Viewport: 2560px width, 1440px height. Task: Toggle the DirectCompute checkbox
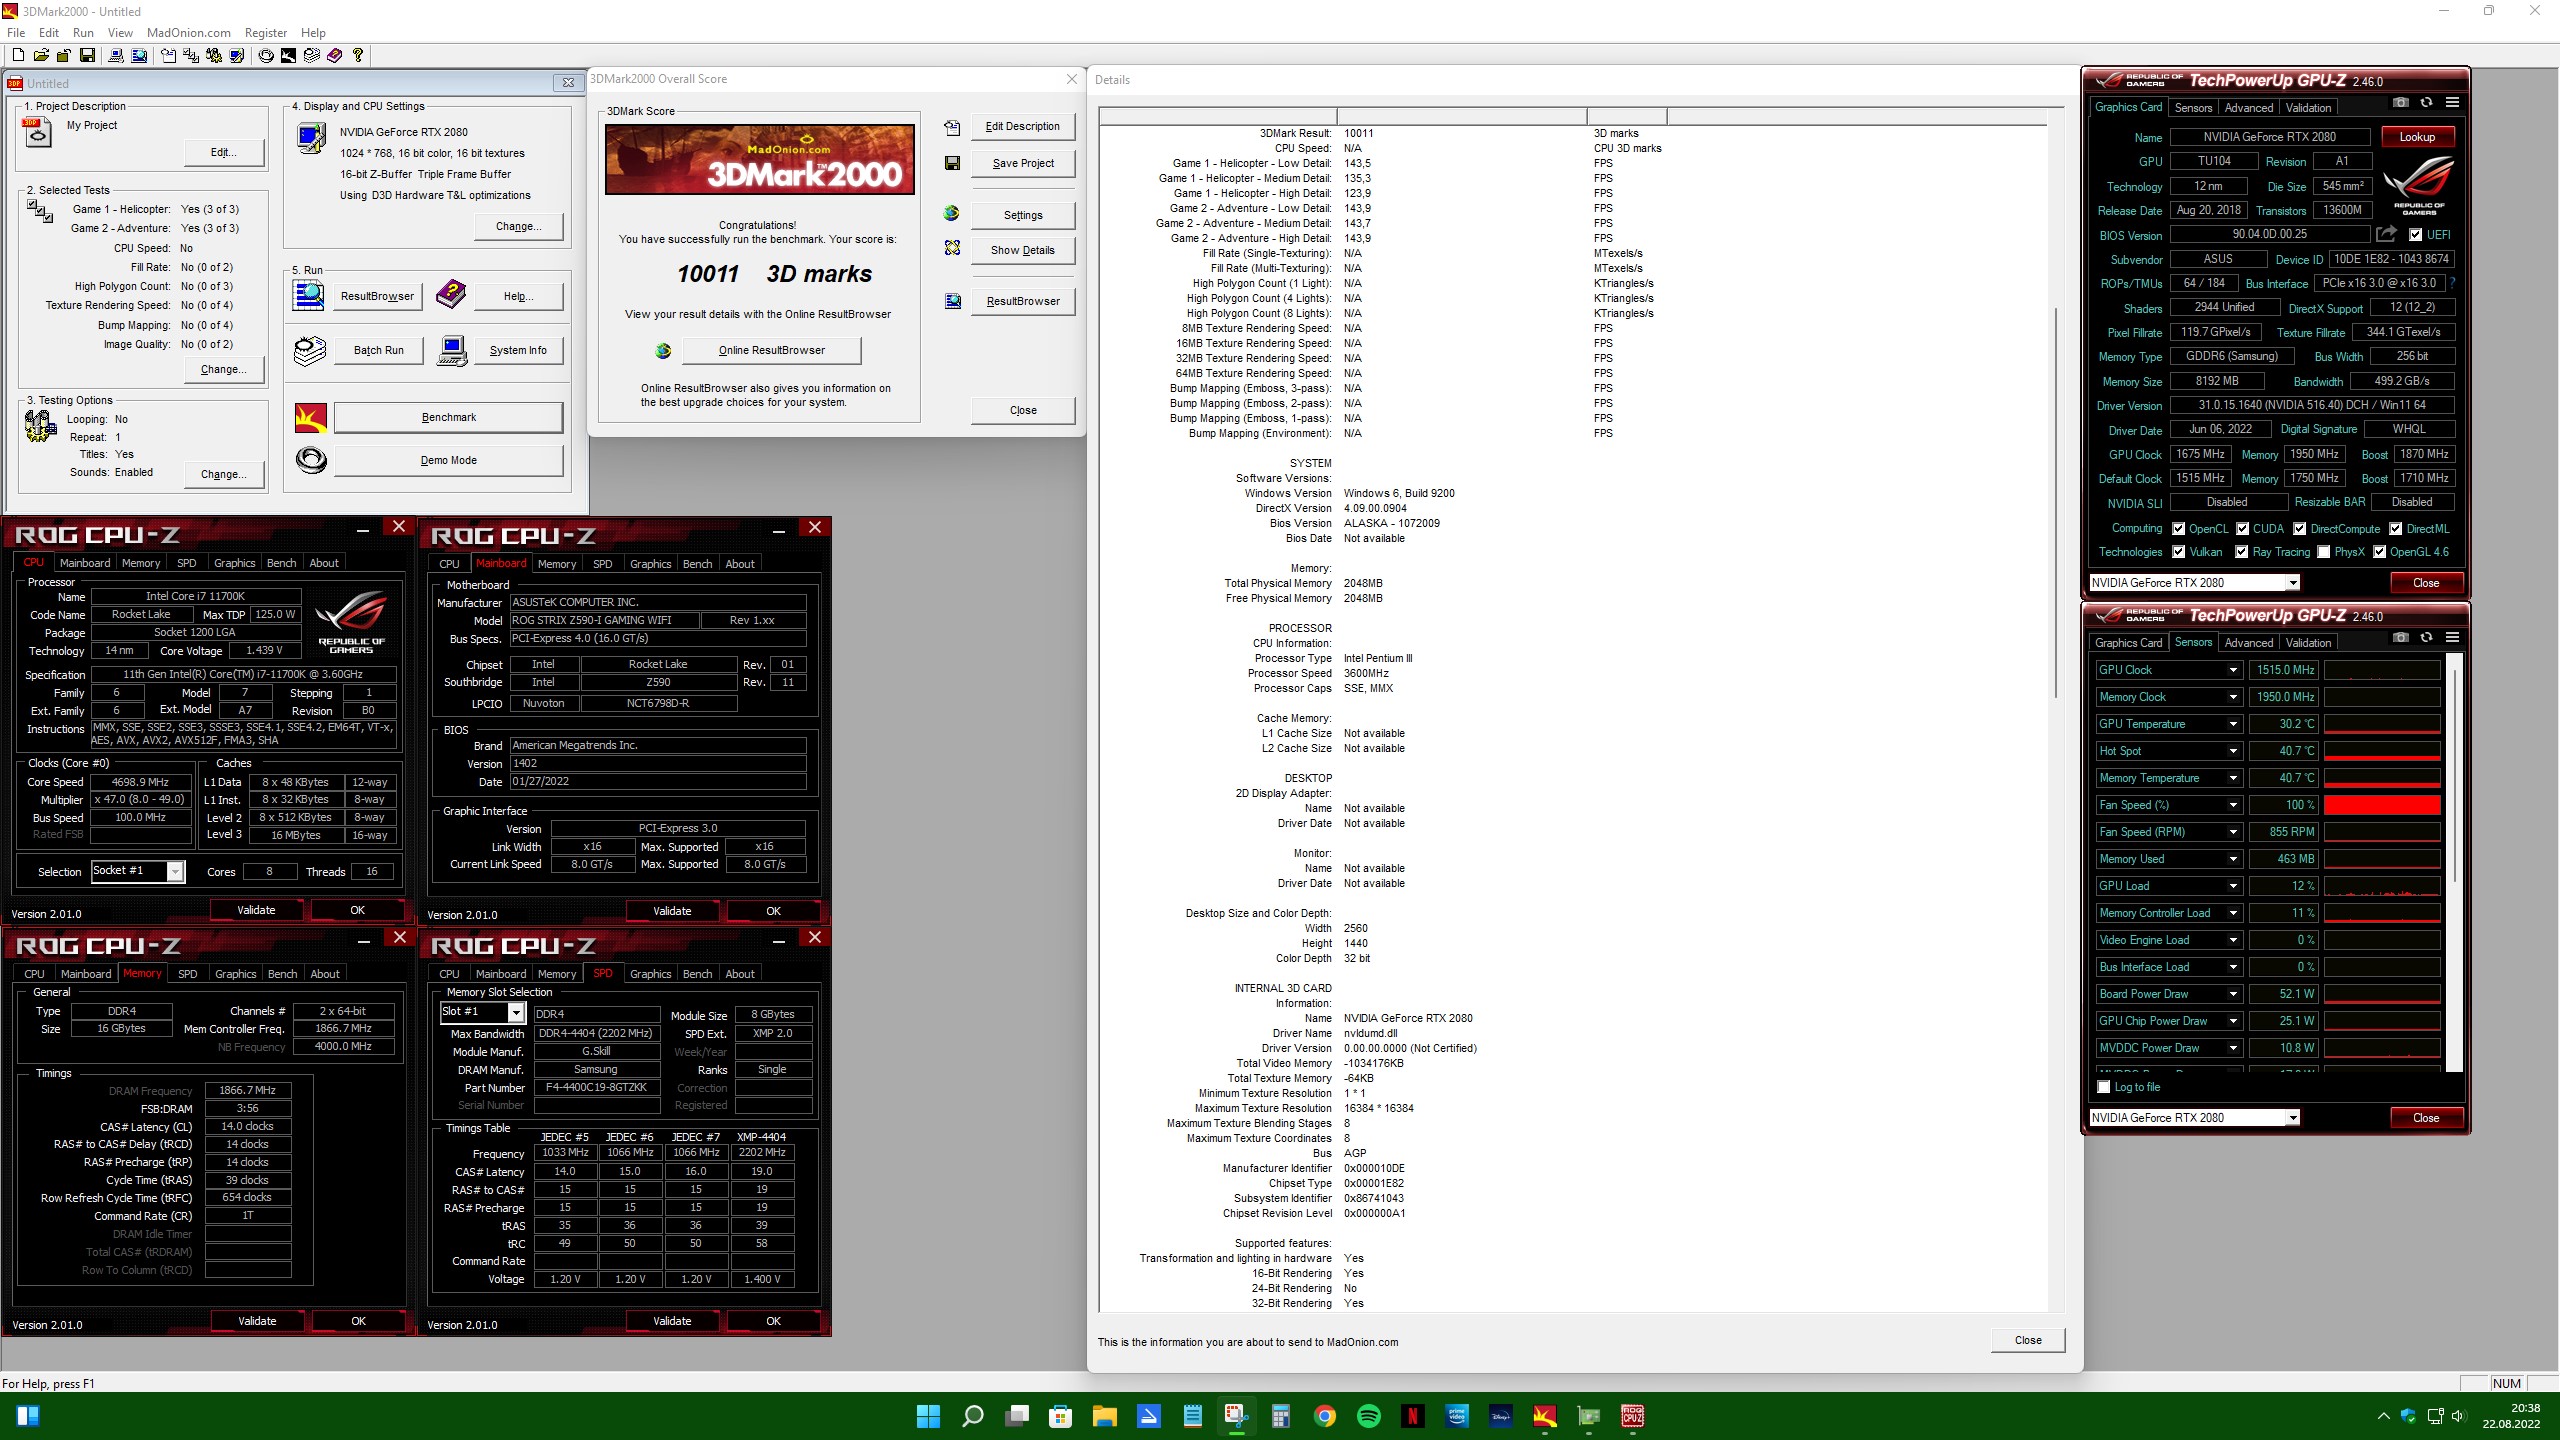(x=2300, y=529)
